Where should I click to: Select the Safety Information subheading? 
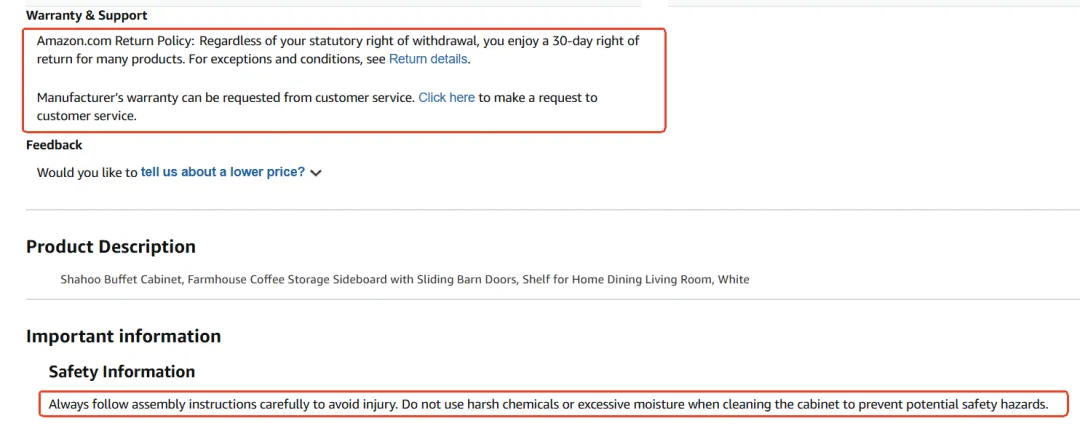click(121, 372)
